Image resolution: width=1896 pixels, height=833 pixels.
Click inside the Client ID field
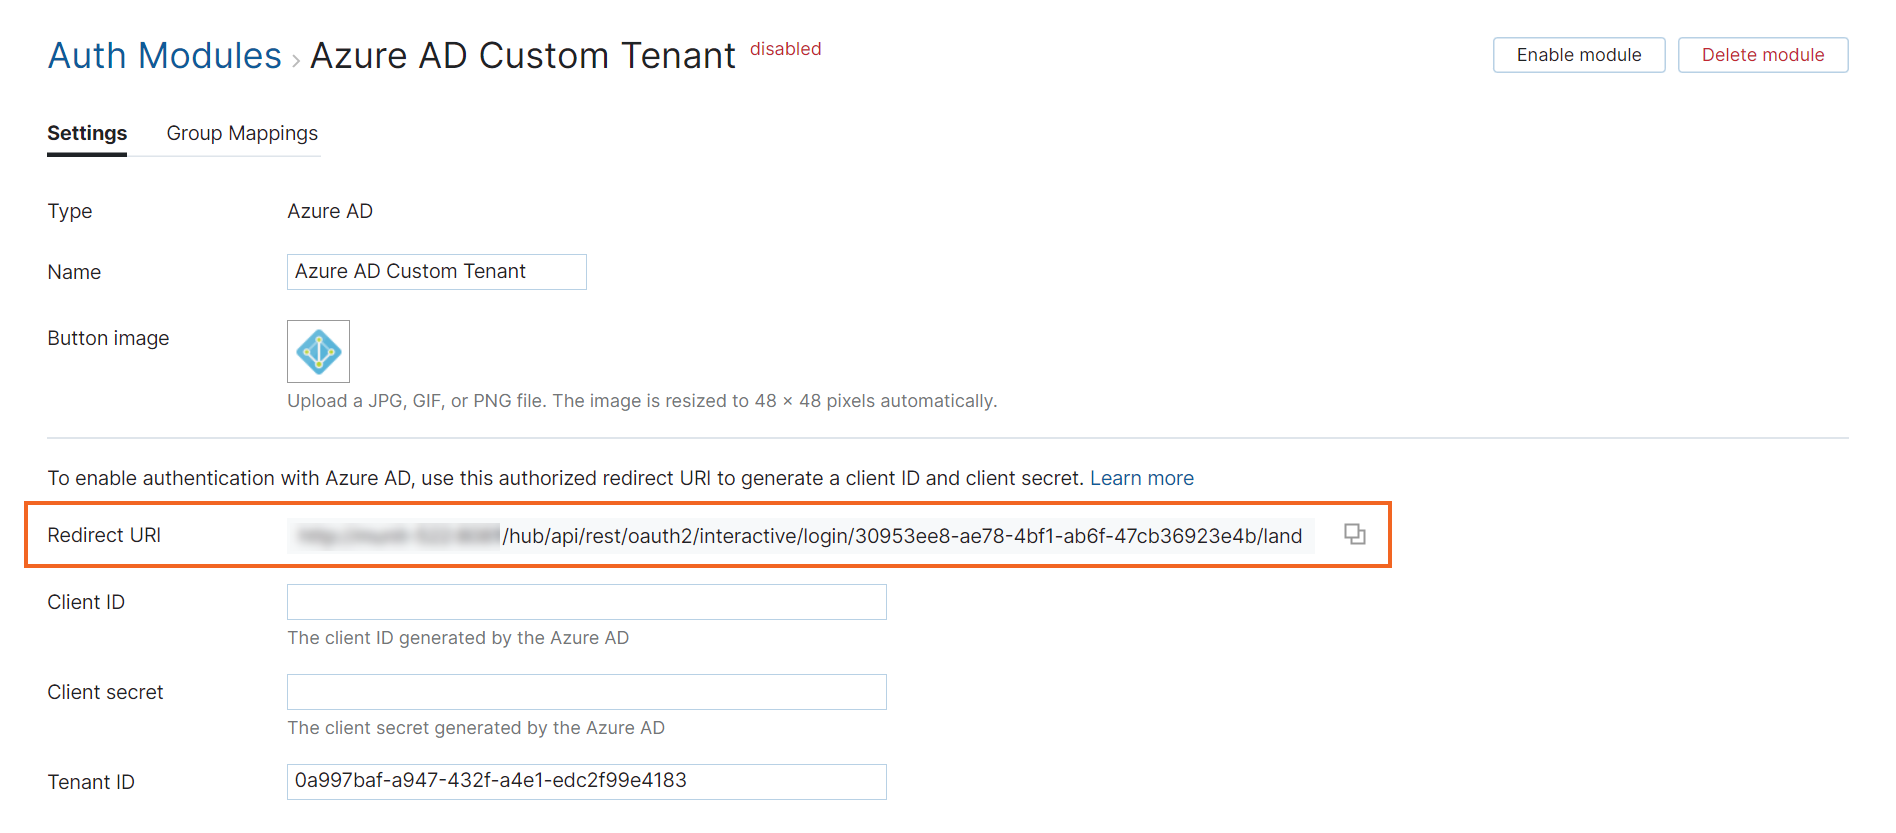(x=586, y=601)
